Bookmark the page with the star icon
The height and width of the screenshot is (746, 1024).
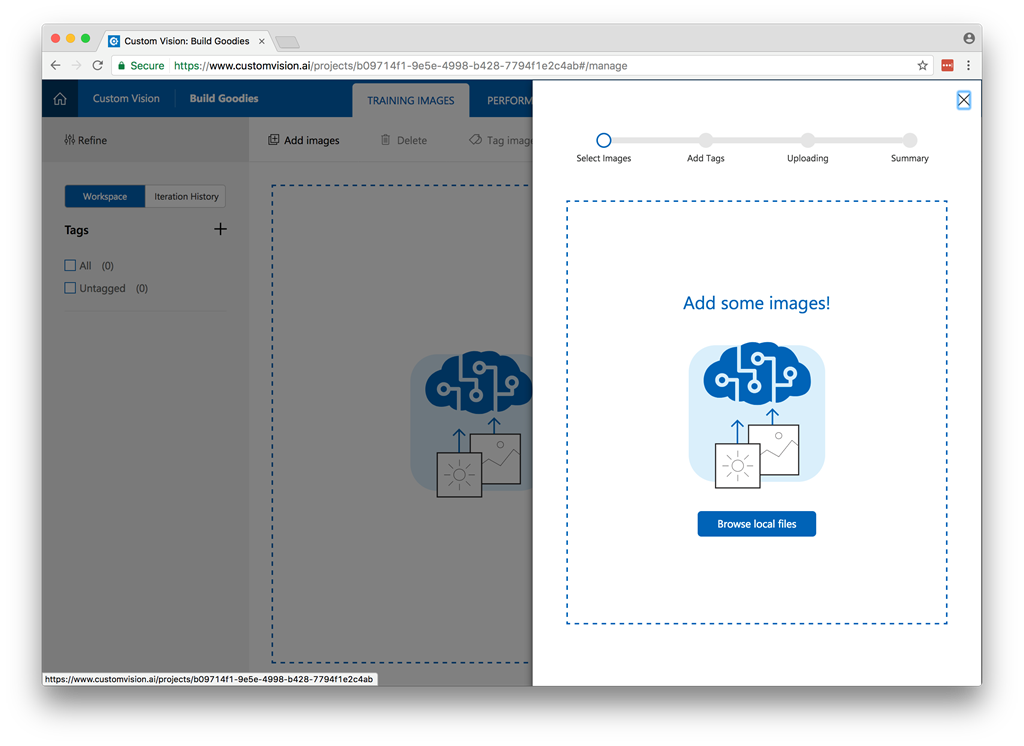(922, 65)
